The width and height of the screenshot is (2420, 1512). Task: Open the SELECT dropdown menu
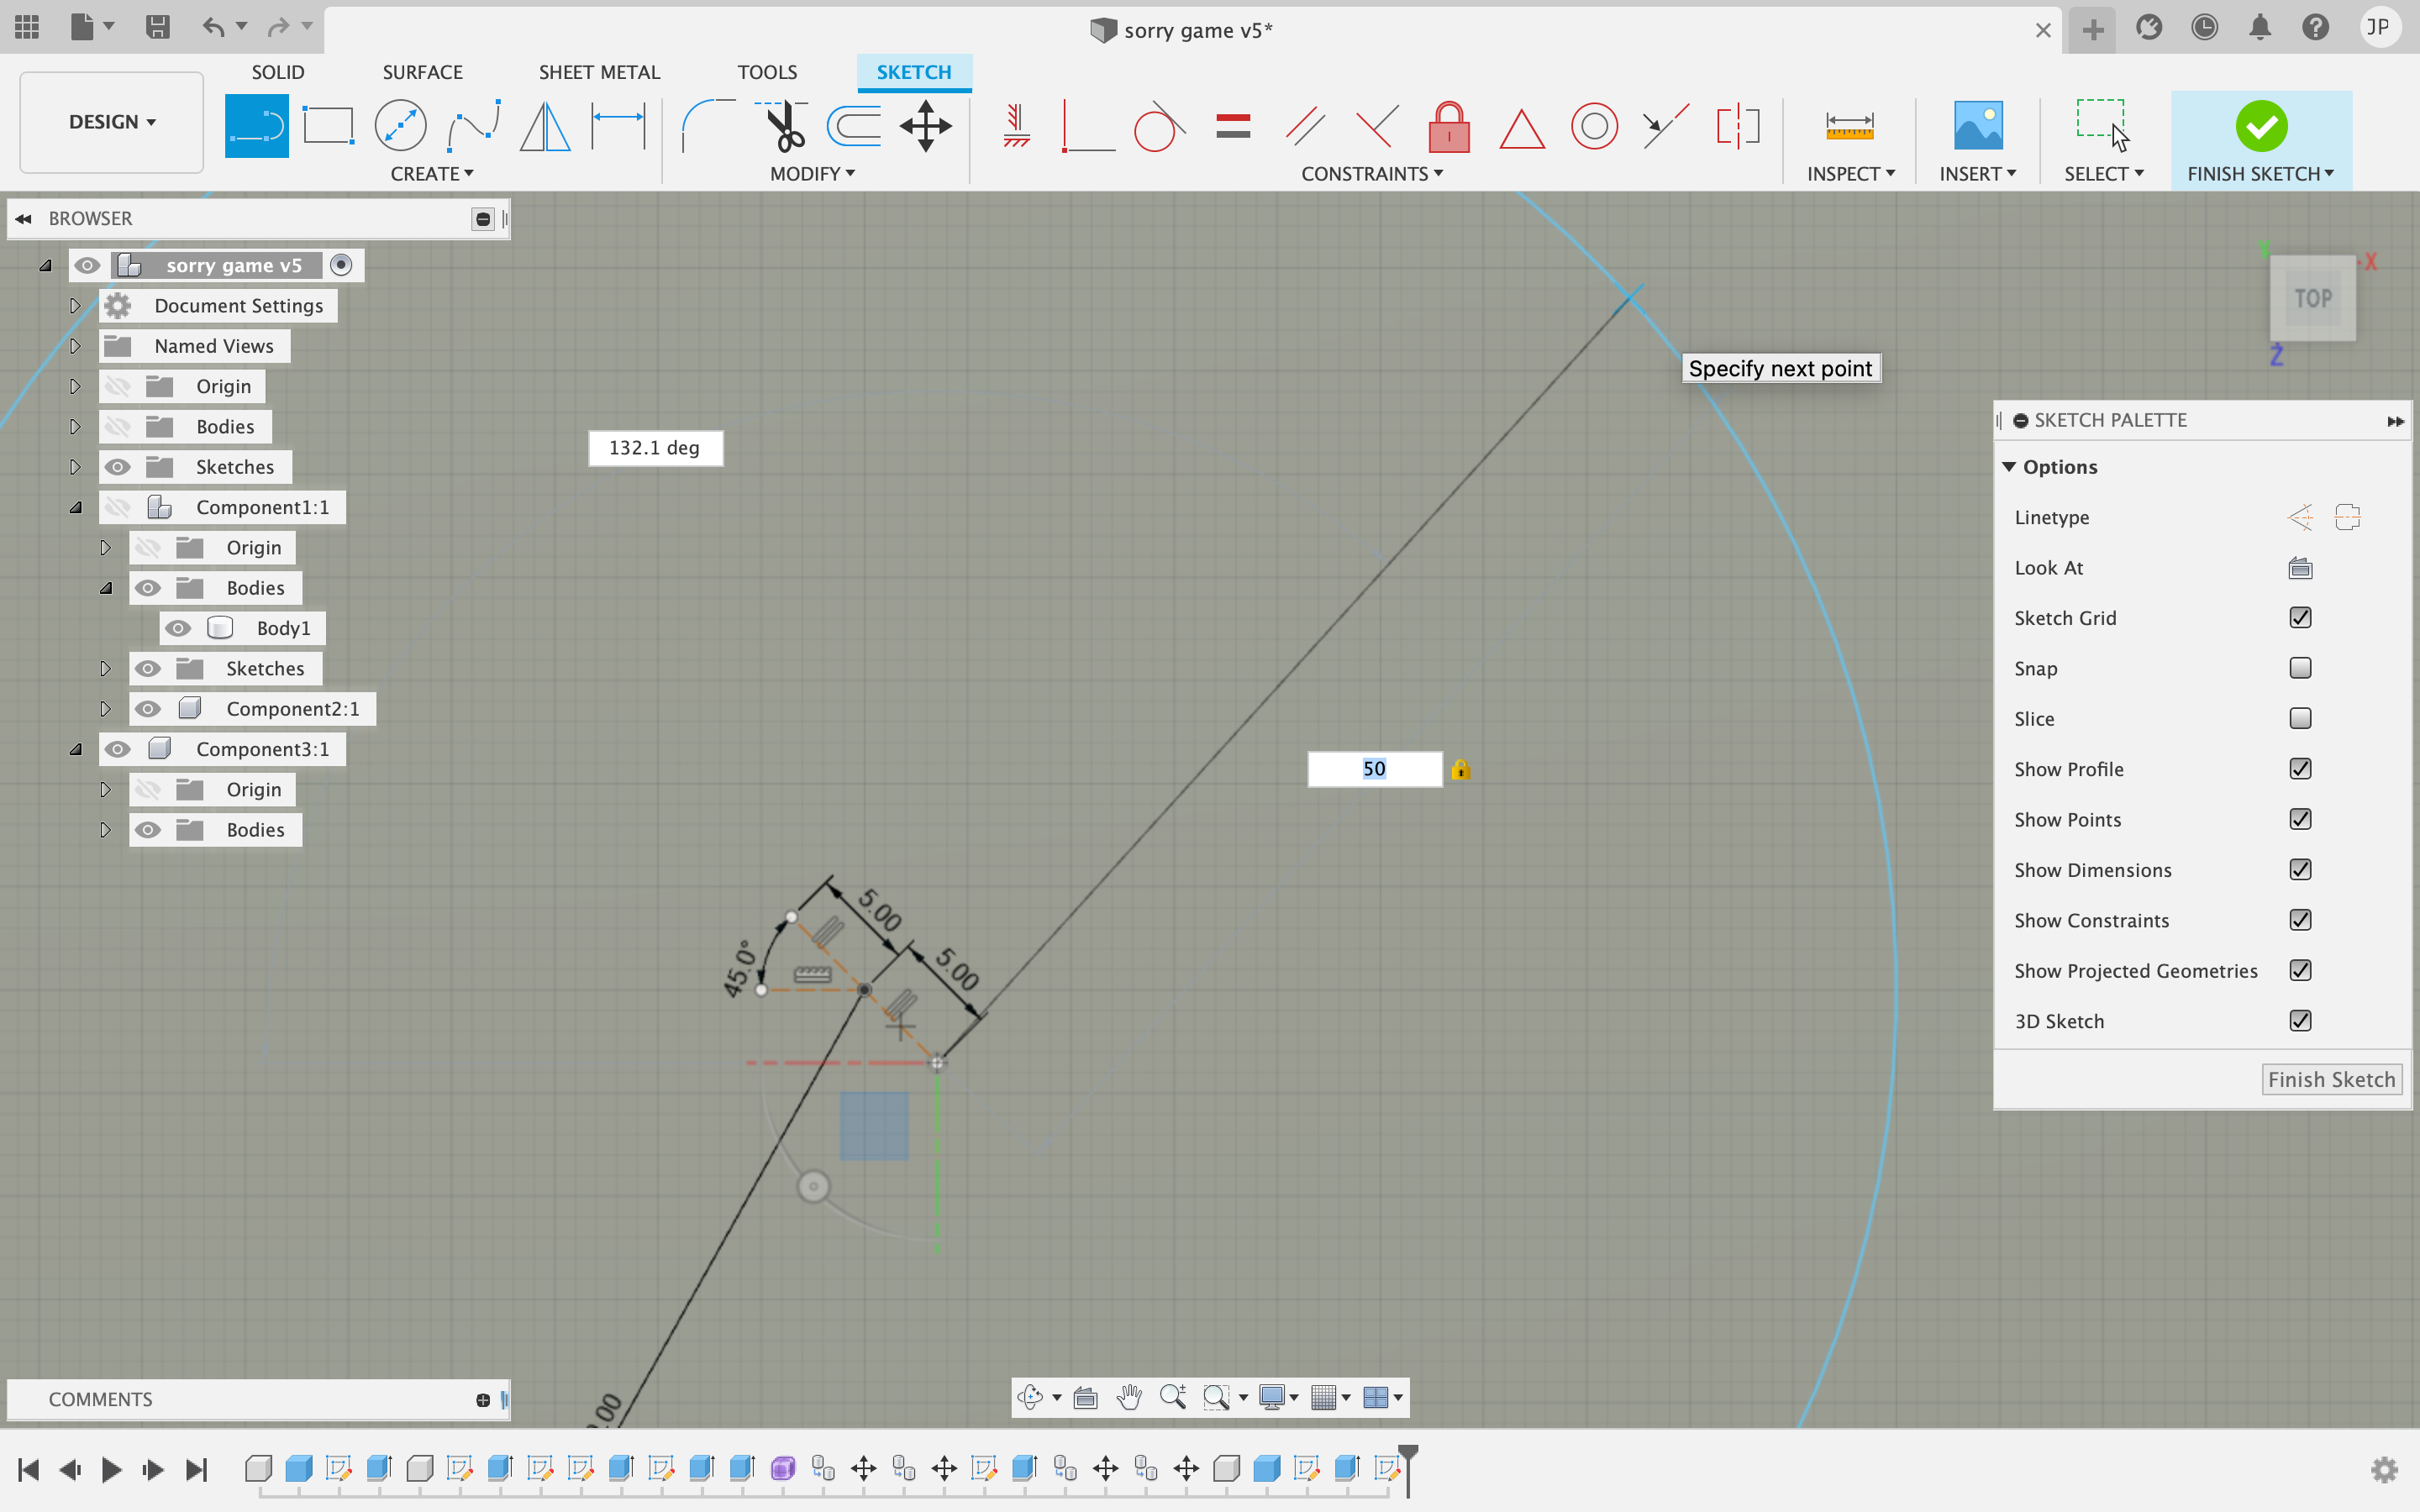click(2104, 174)
